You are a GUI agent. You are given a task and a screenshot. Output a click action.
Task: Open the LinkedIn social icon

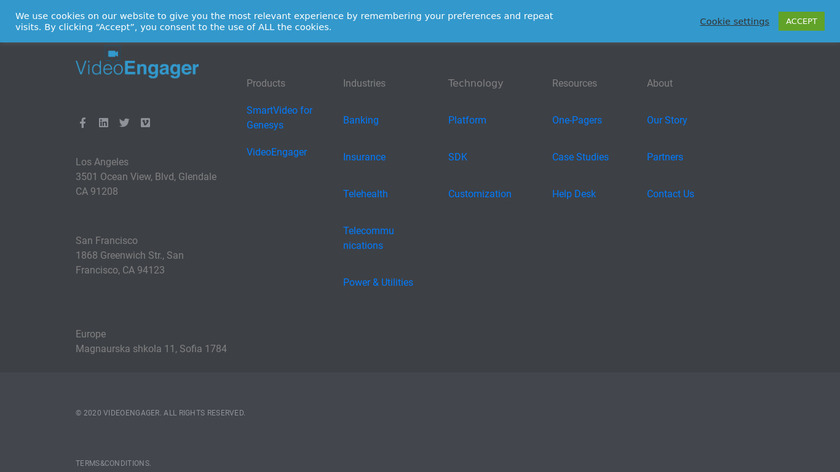pyautogui.click(x=103, y=123)
